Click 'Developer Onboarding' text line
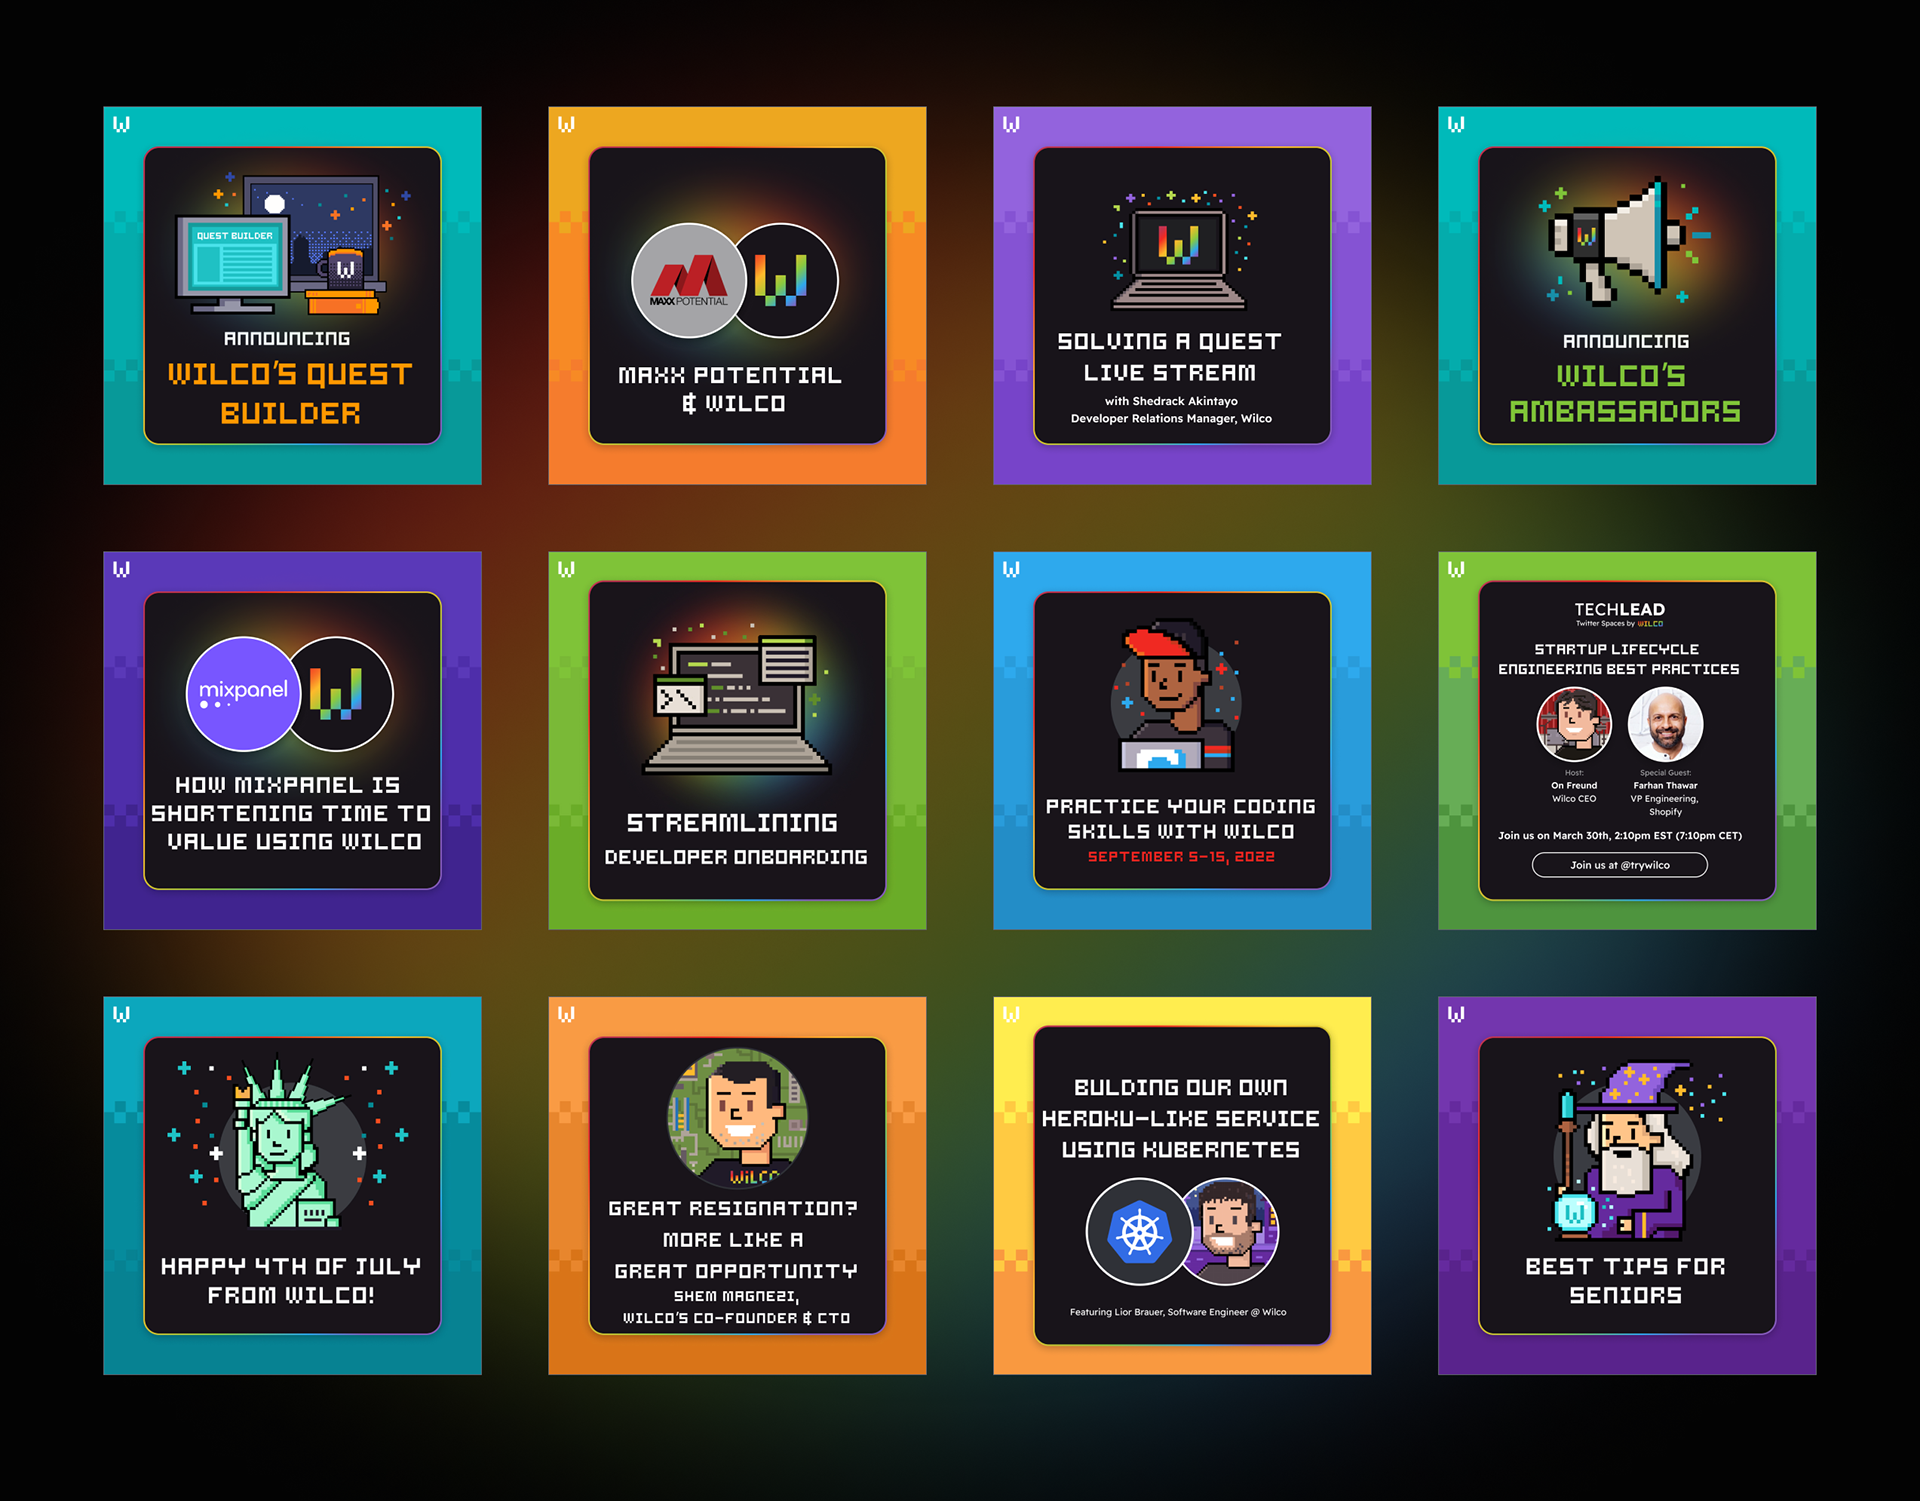The image size is (1920, 1501). coord(736,857)
